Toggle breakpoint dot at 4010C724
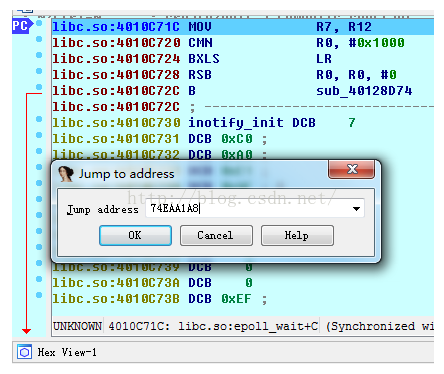The height and width of the screenshot is (374, 444). [x=39, y=55]
